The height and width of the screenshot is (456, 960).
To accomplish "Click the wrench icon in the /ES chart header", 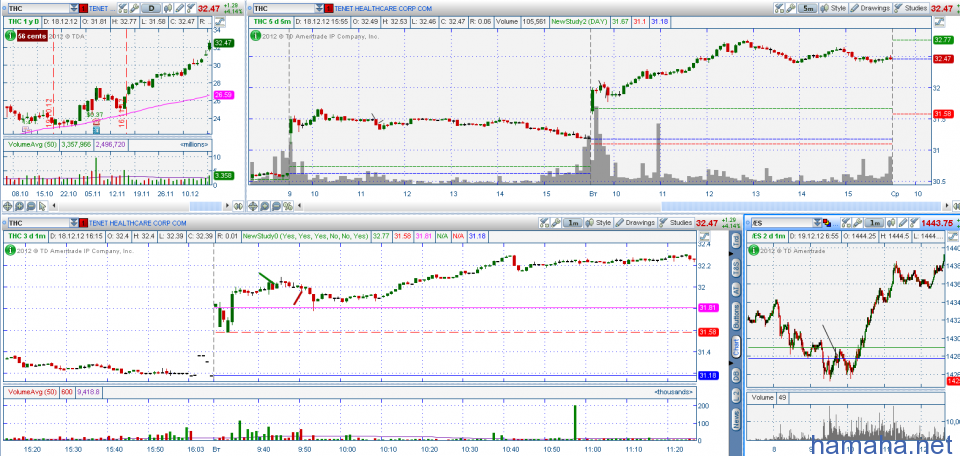I will (x=858, y=223).
